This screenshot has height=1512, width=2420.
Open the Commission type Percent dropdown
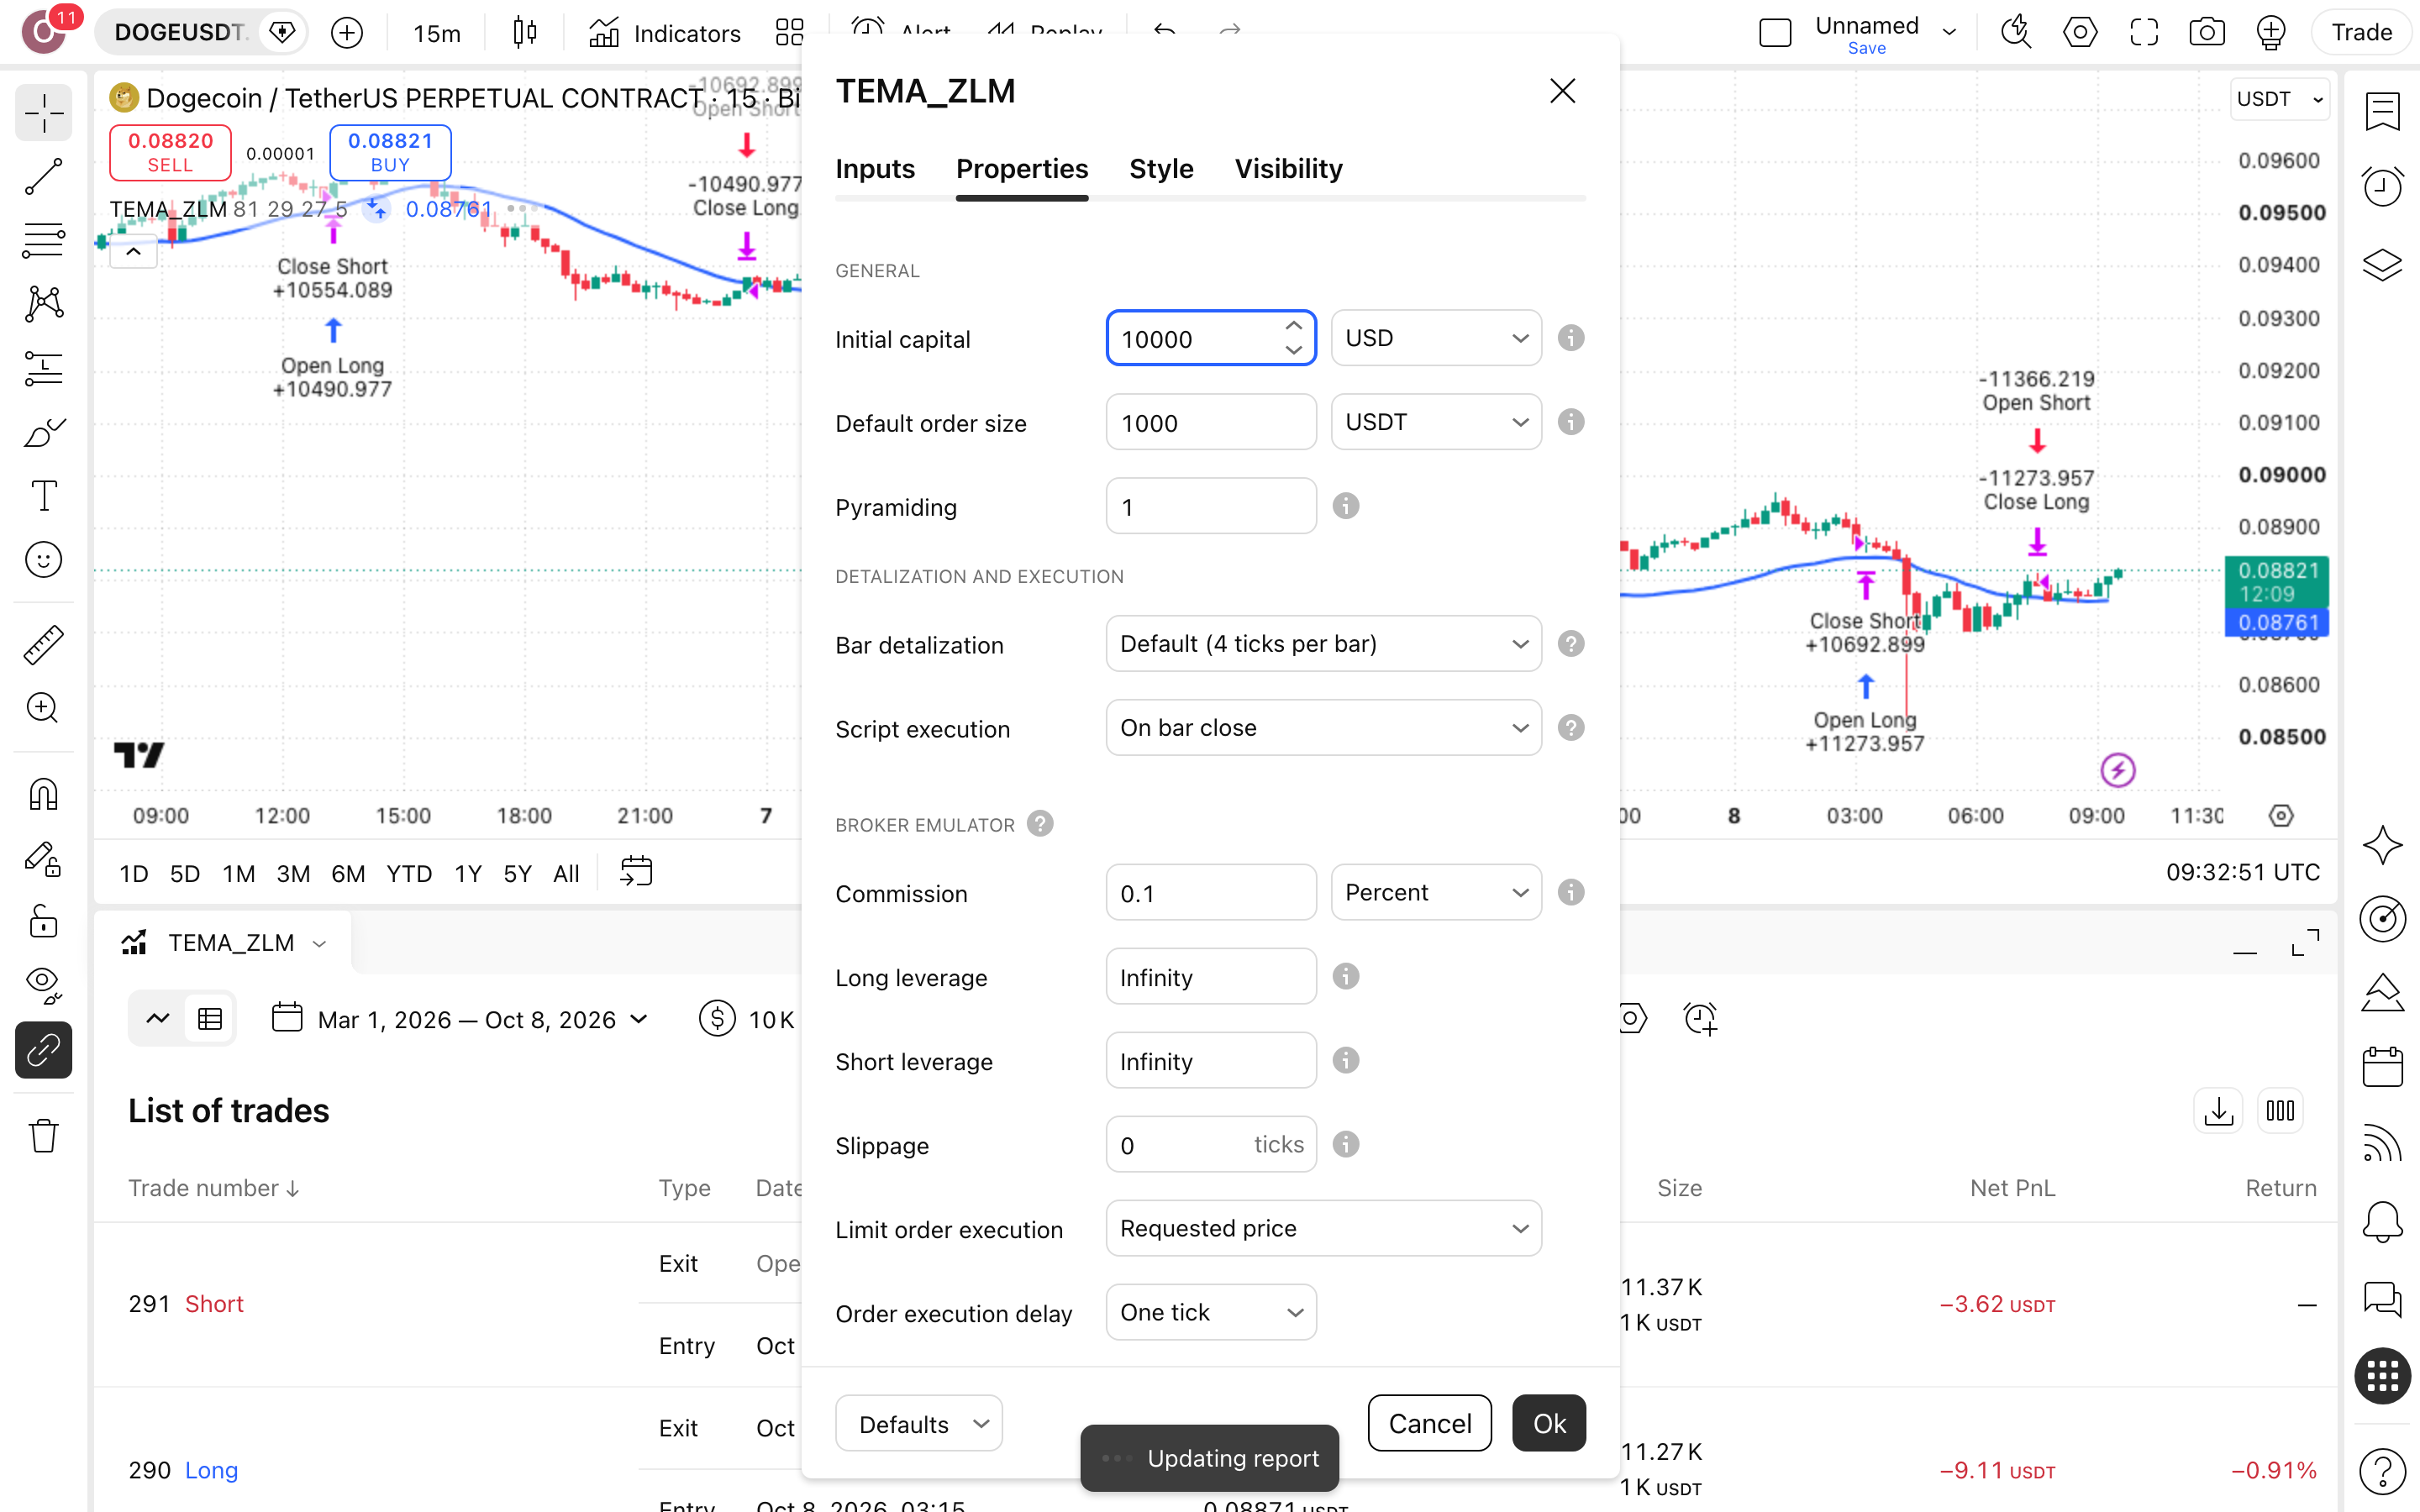coord(1436,892)
